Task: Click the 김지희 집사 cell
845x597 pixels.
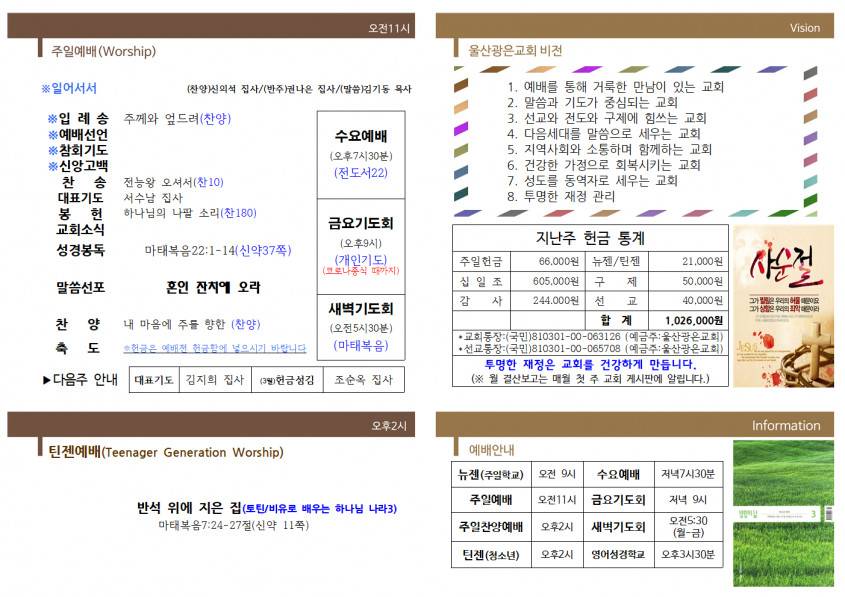Action: point(215,380)
